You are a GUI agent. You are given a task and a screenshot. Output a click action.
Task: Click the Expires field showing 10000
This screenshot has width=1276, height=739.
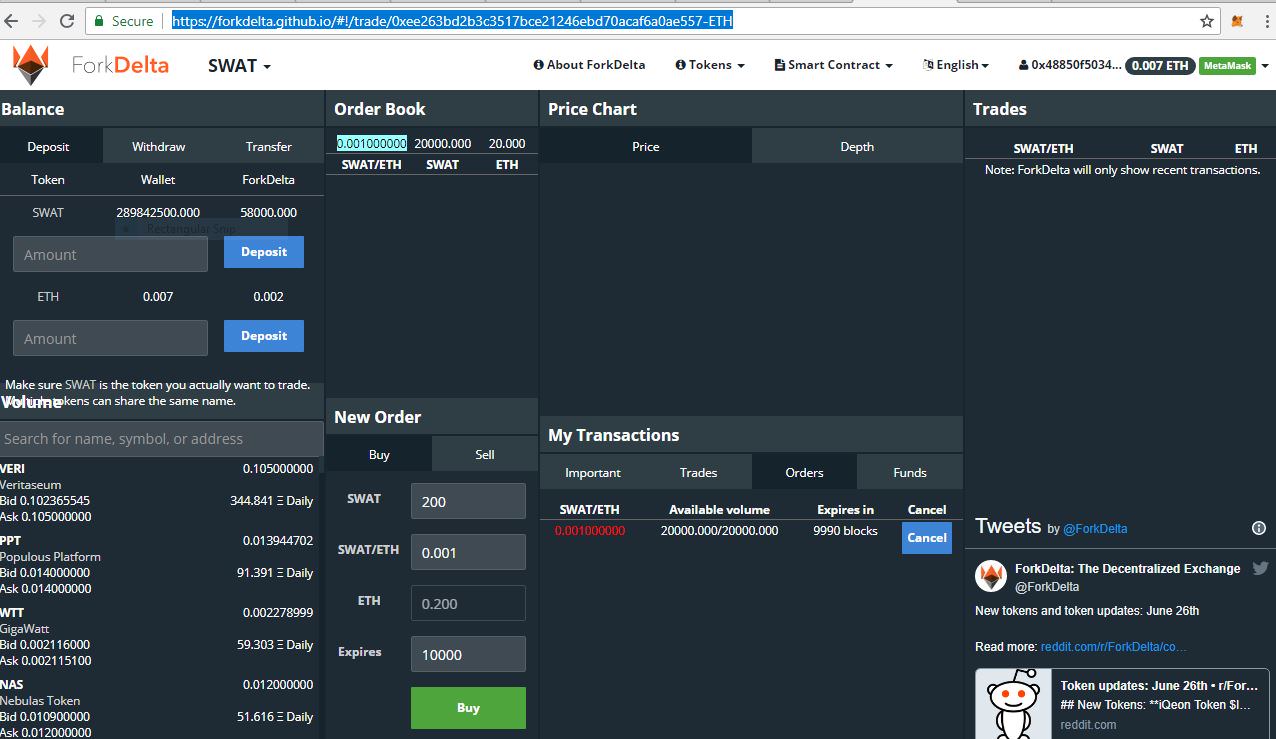tap(468, 654)
